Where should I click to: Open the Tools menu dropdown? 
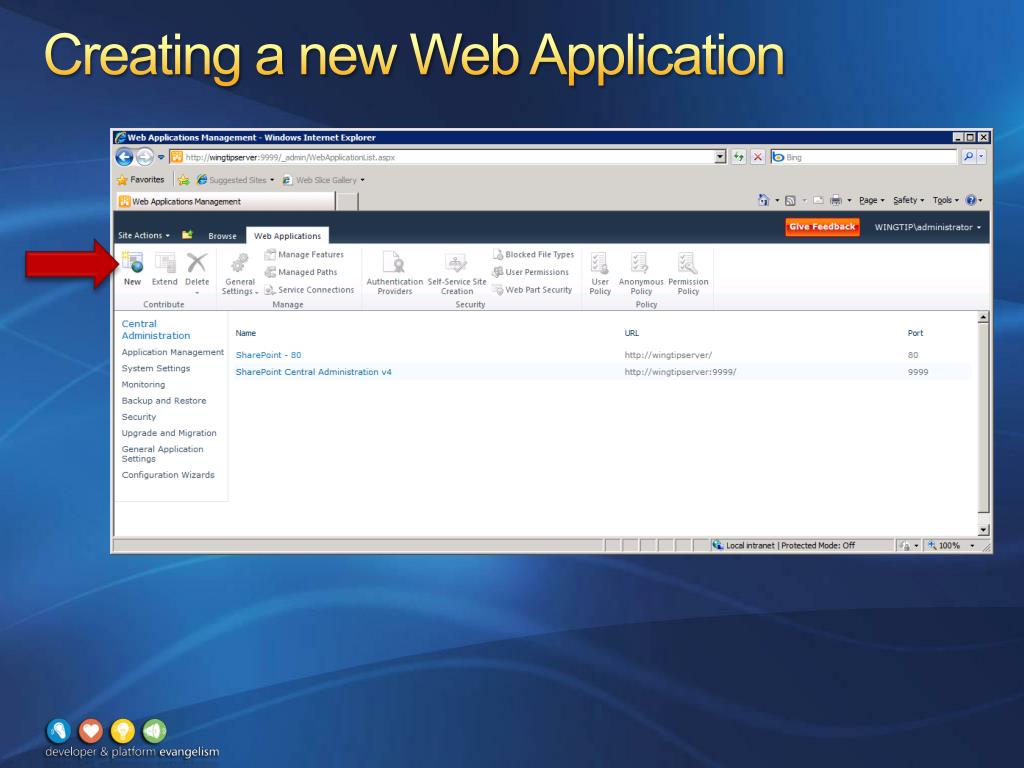946,200
